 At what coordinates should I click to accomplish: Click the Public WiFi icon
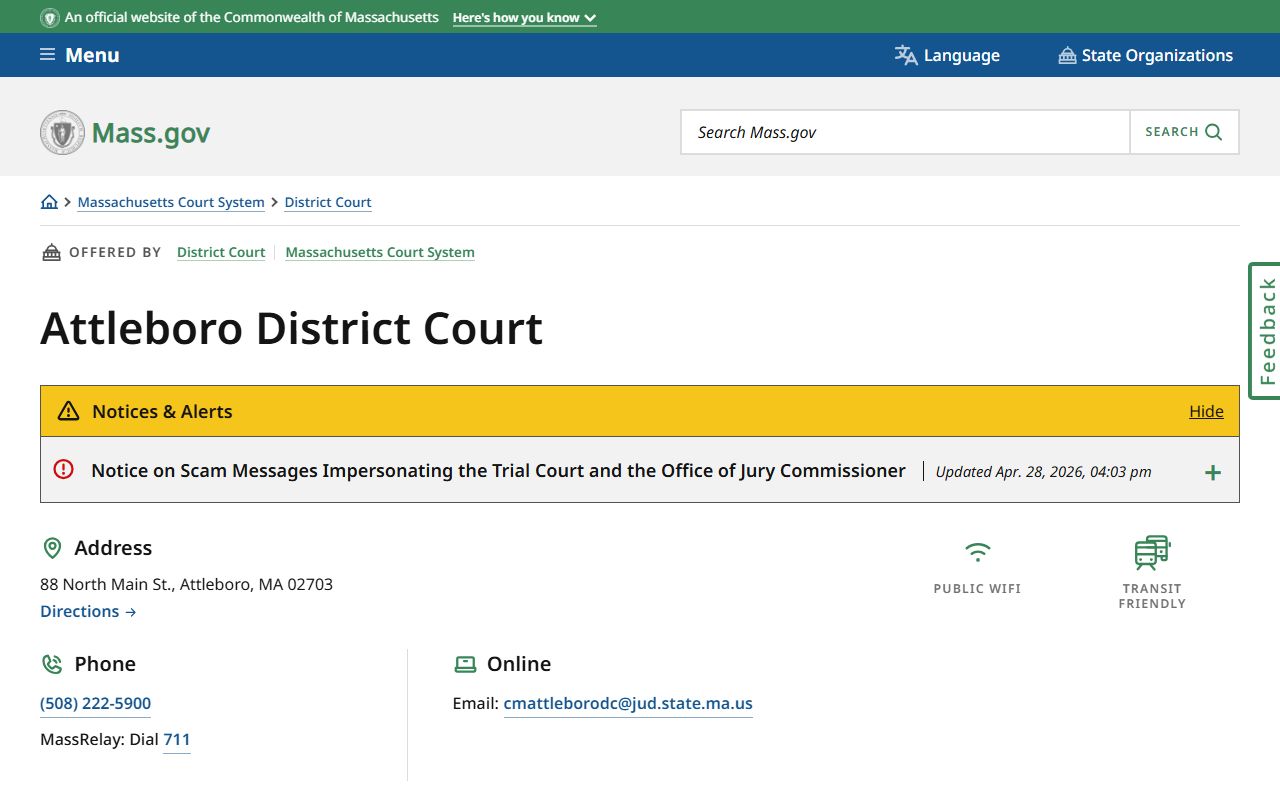pyautogui.click(x=977, y=552)
